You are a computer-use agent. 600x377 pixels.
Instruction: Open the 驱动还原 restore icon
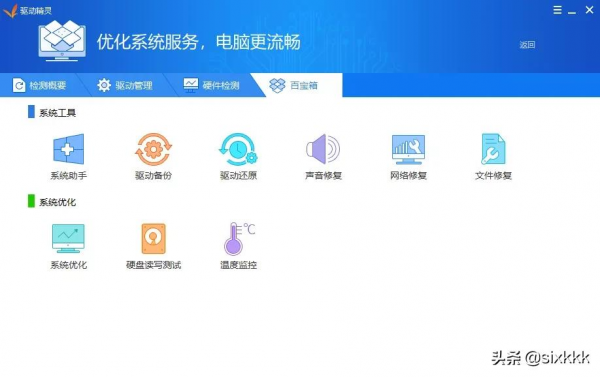tap(238, 149)
